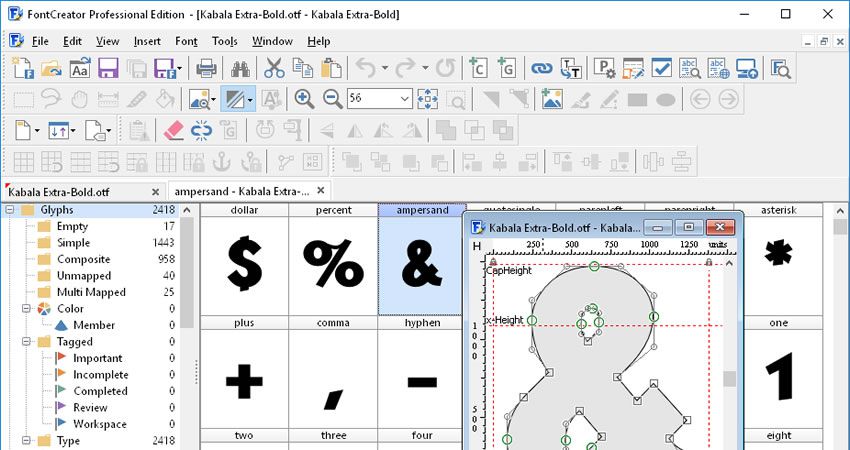Select the dollar glyph cell
The image size is (850, 450).
[244, 259]
